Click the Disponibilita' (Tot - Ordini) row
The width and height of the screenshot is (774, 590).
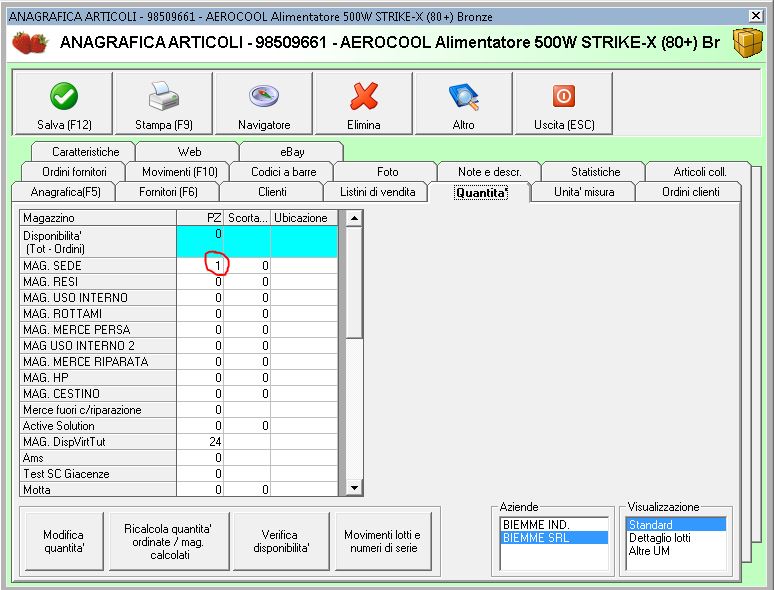[x=179, y=242]
